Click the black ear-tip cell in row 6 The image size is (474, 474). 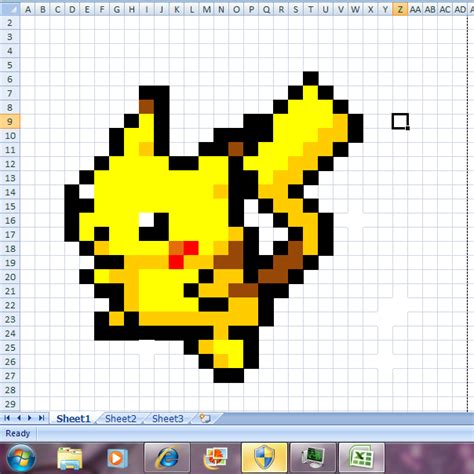click(311, 79)
